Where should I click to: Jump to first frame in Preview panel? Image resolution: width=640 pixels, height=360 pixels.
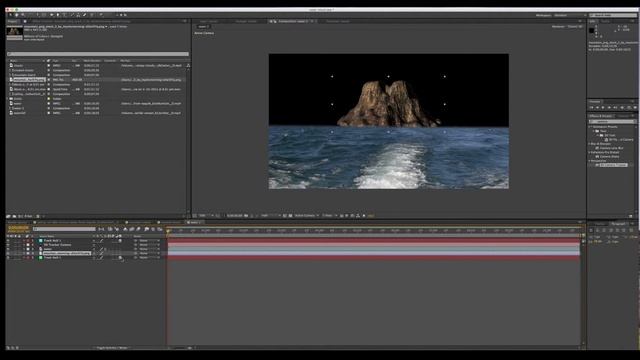(591, 107)
